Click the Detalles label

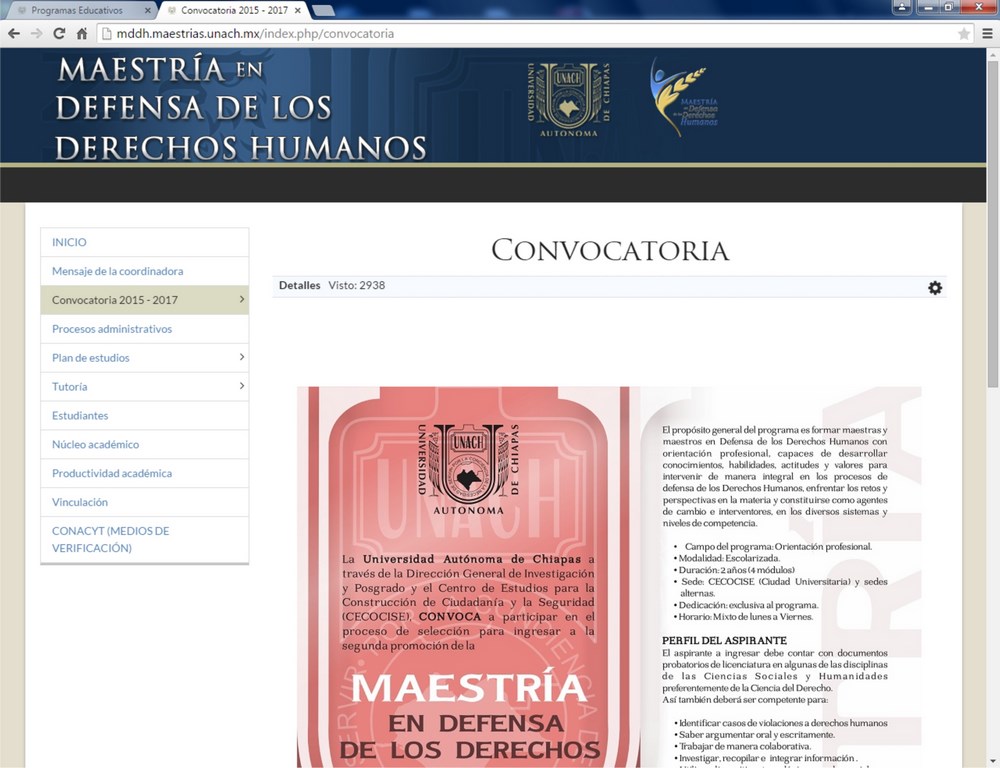[299, 285]
